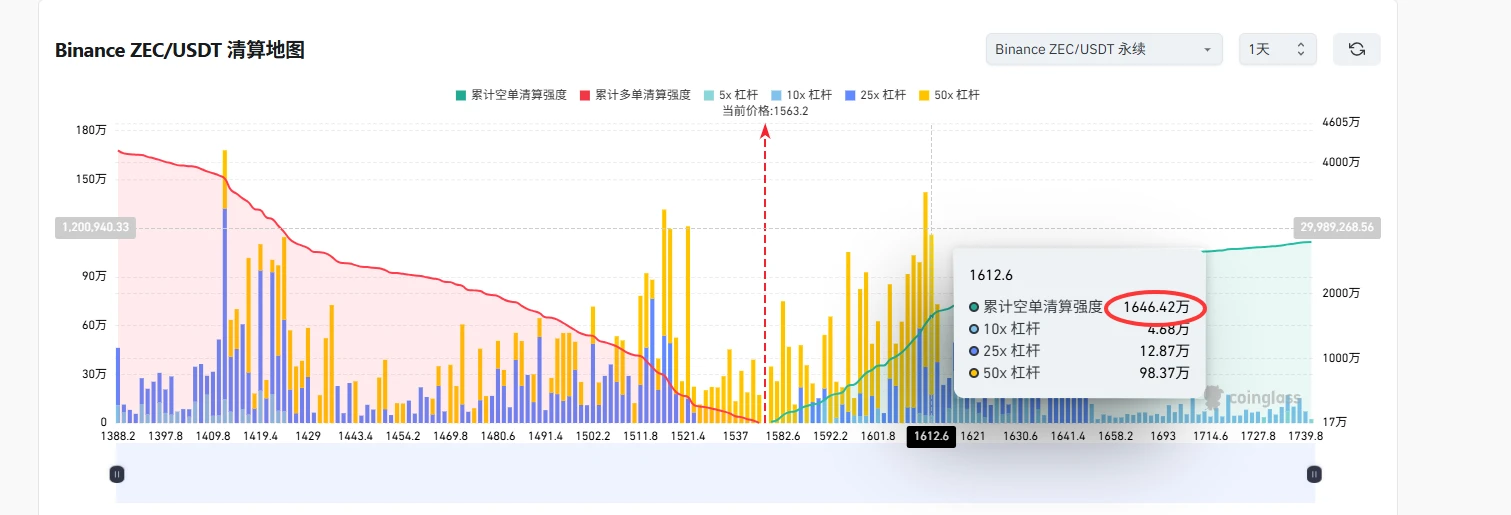The height and width of the screenshot is (515, 1511).
Task: Click the blue zoom range bar
Action: tap(716, 474)
